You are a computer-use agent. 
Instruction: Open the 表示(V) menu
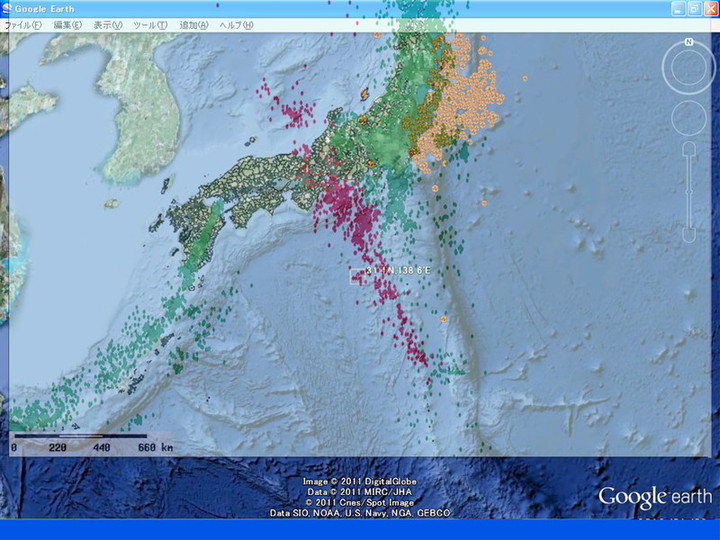(107, 24)
